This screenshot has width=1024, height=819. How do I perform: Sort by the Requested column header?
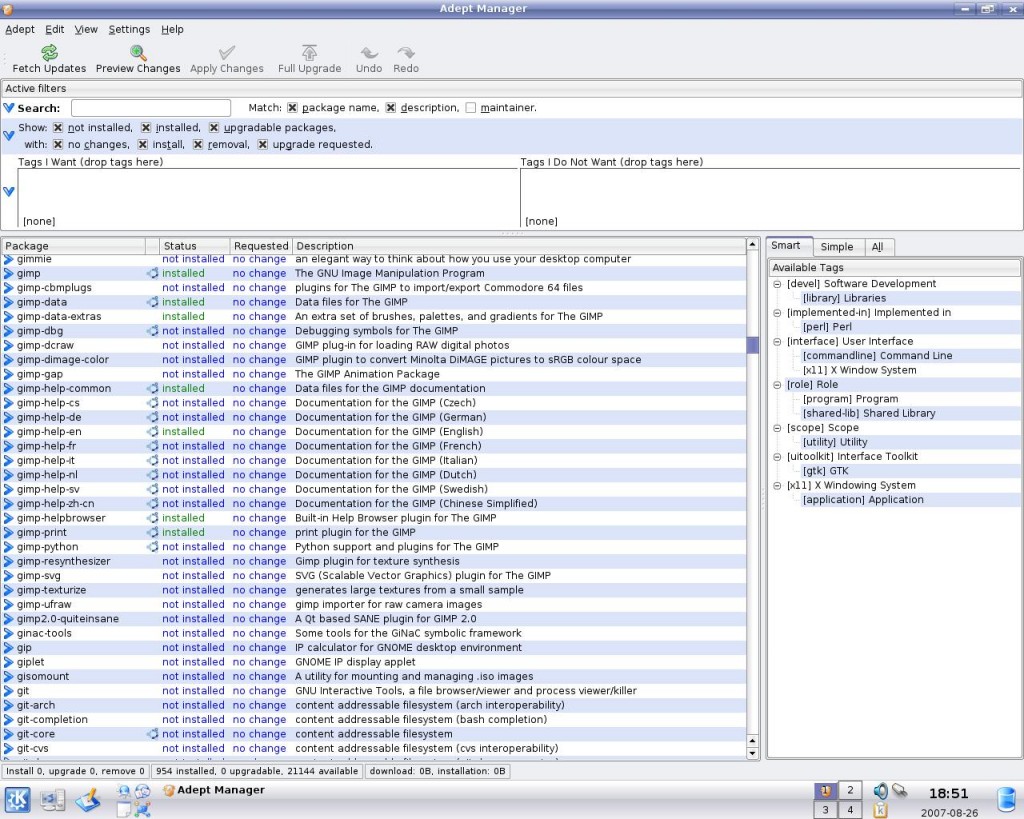tap(261, 246)
